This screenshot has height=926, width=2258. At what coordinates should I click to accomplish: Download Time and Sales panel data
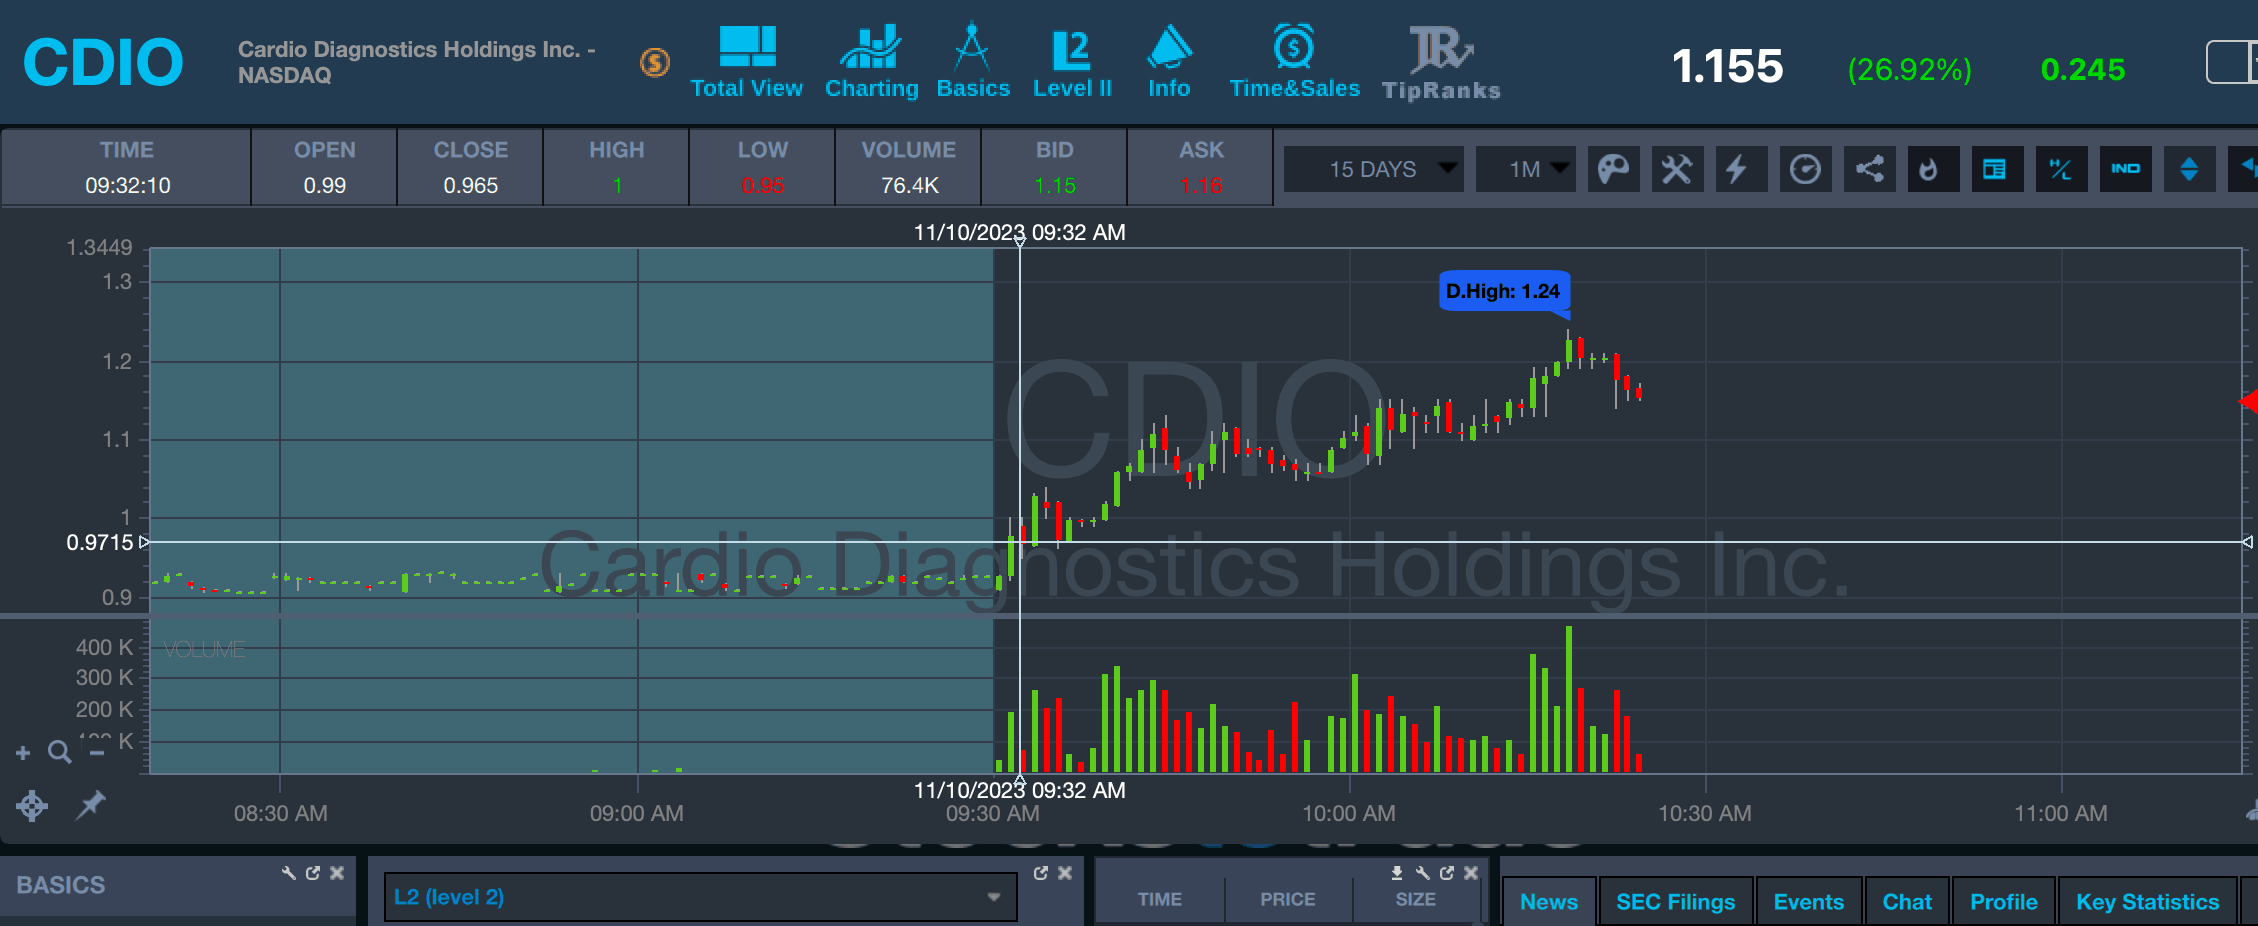(1397, 873)
